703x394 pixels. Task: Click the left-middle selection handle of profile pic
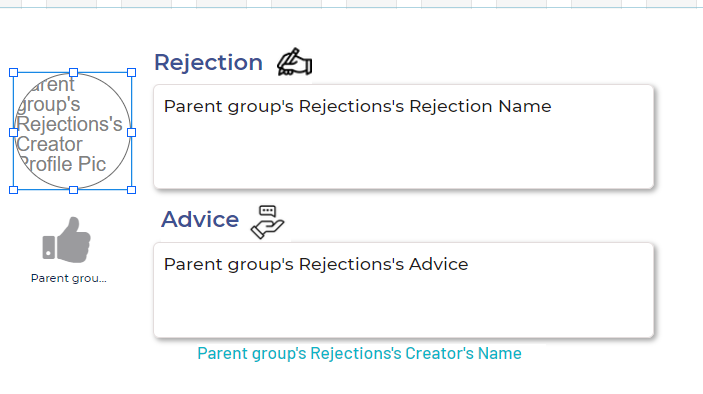click(x=13, y=133)
